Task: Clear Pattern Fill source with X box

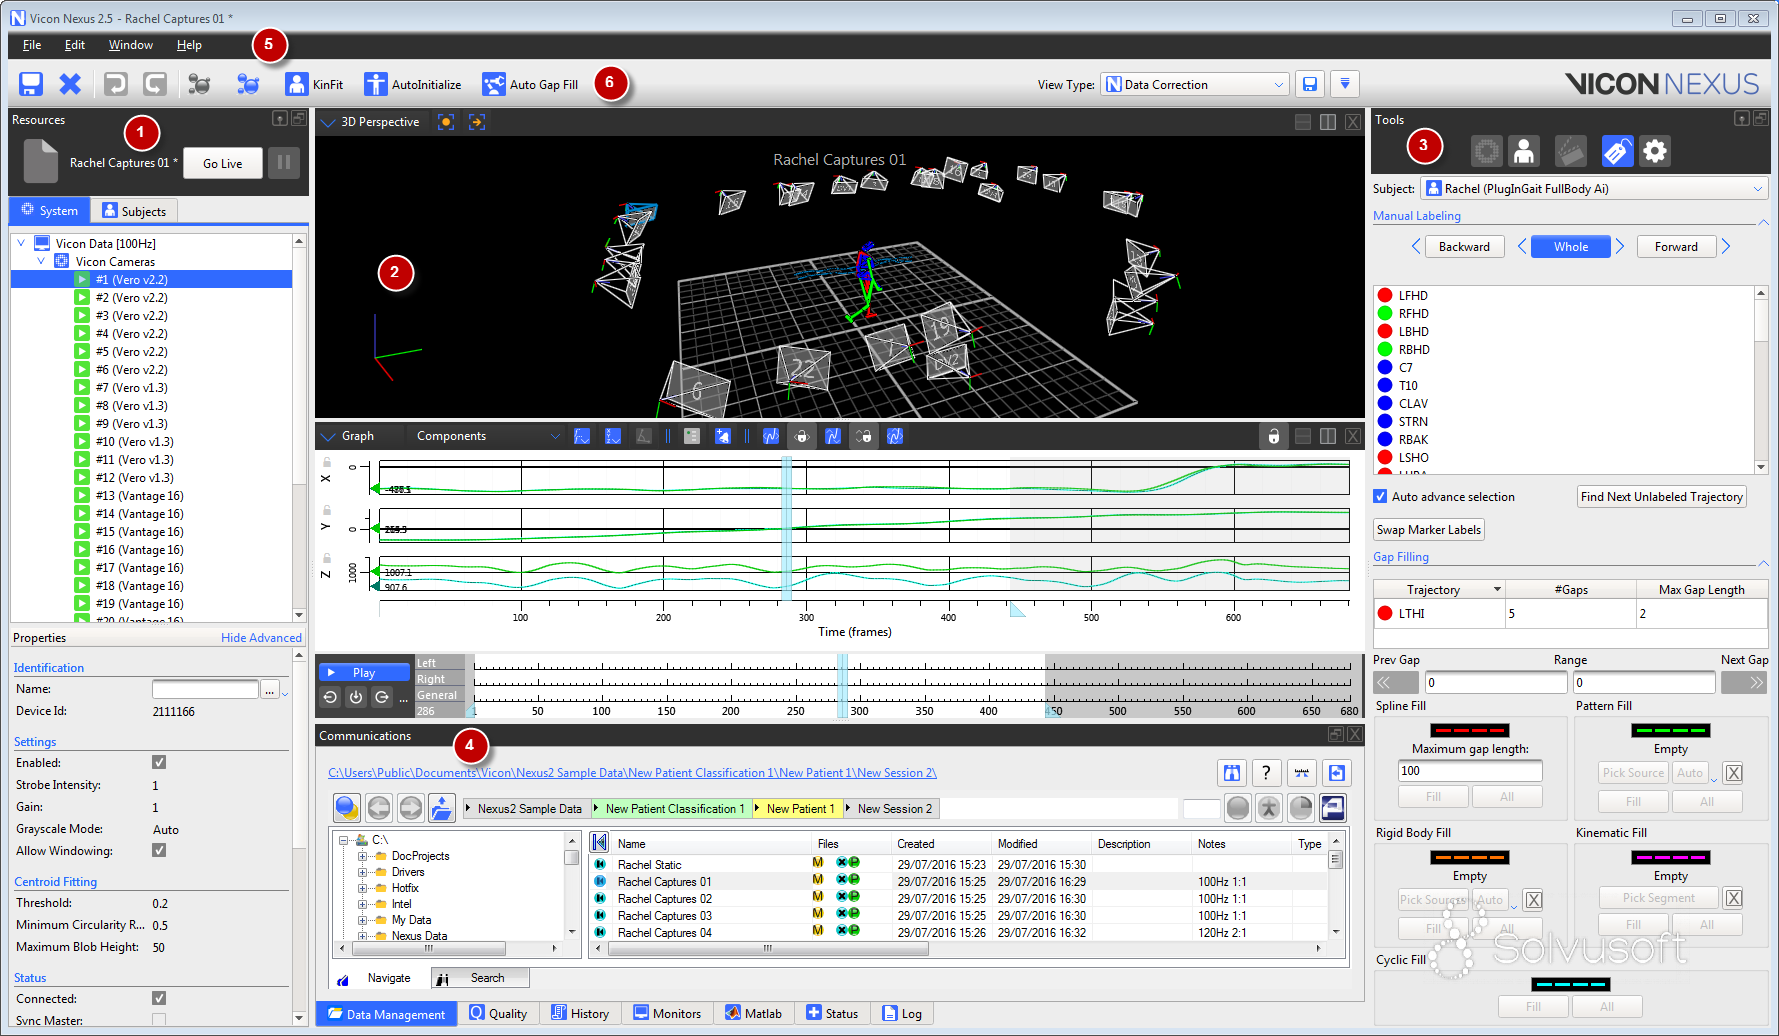Action: point(1734,773)
